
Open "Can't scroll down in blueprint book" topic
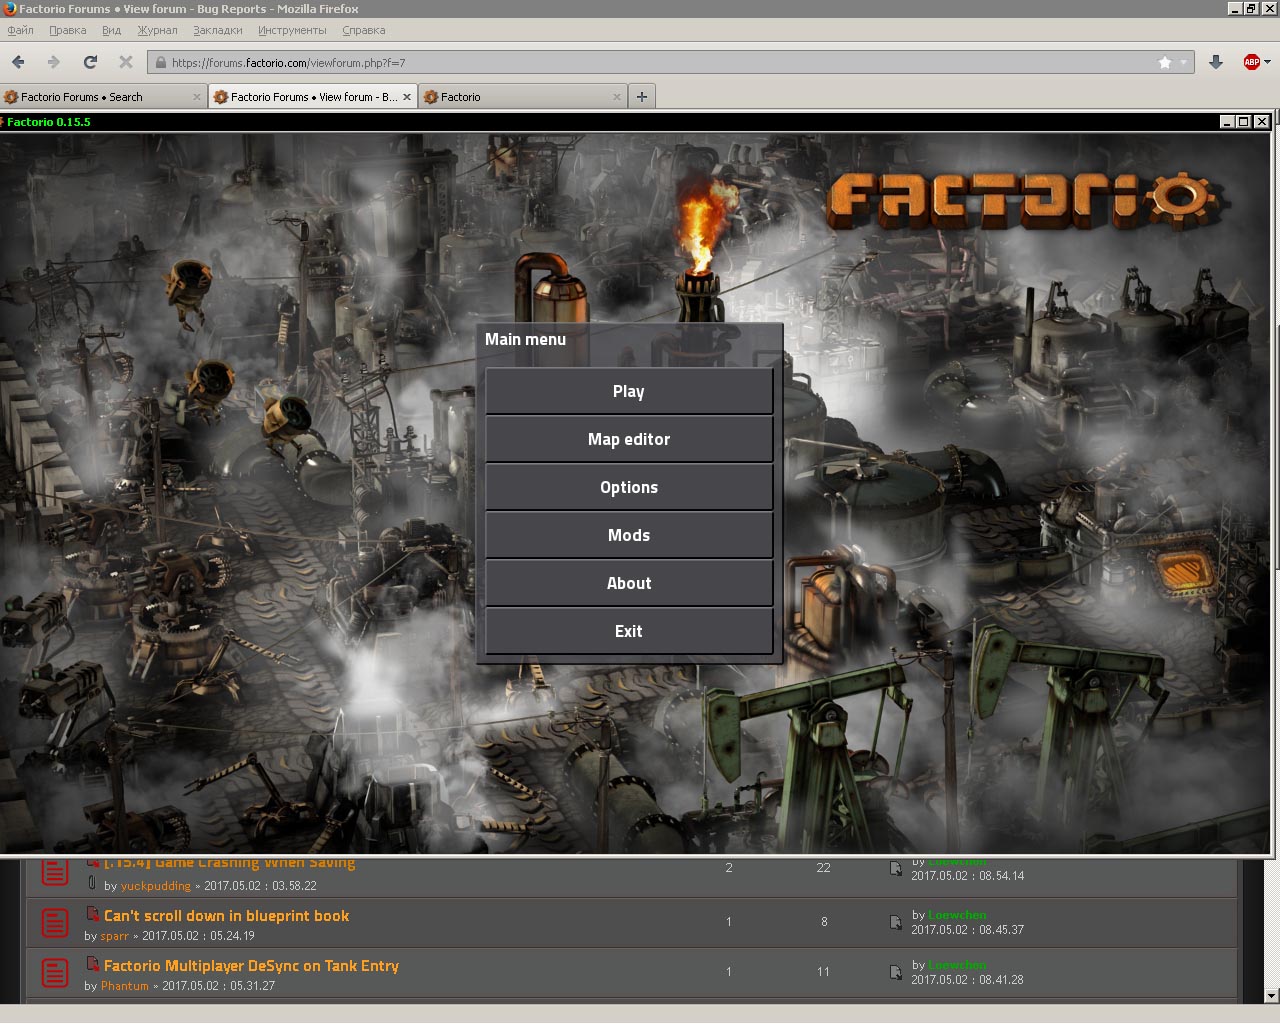point(226,916)
